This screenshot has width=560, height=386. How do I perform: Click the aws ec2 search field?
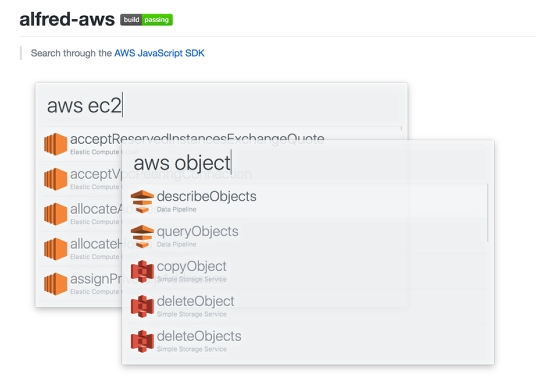pos(221,106)
